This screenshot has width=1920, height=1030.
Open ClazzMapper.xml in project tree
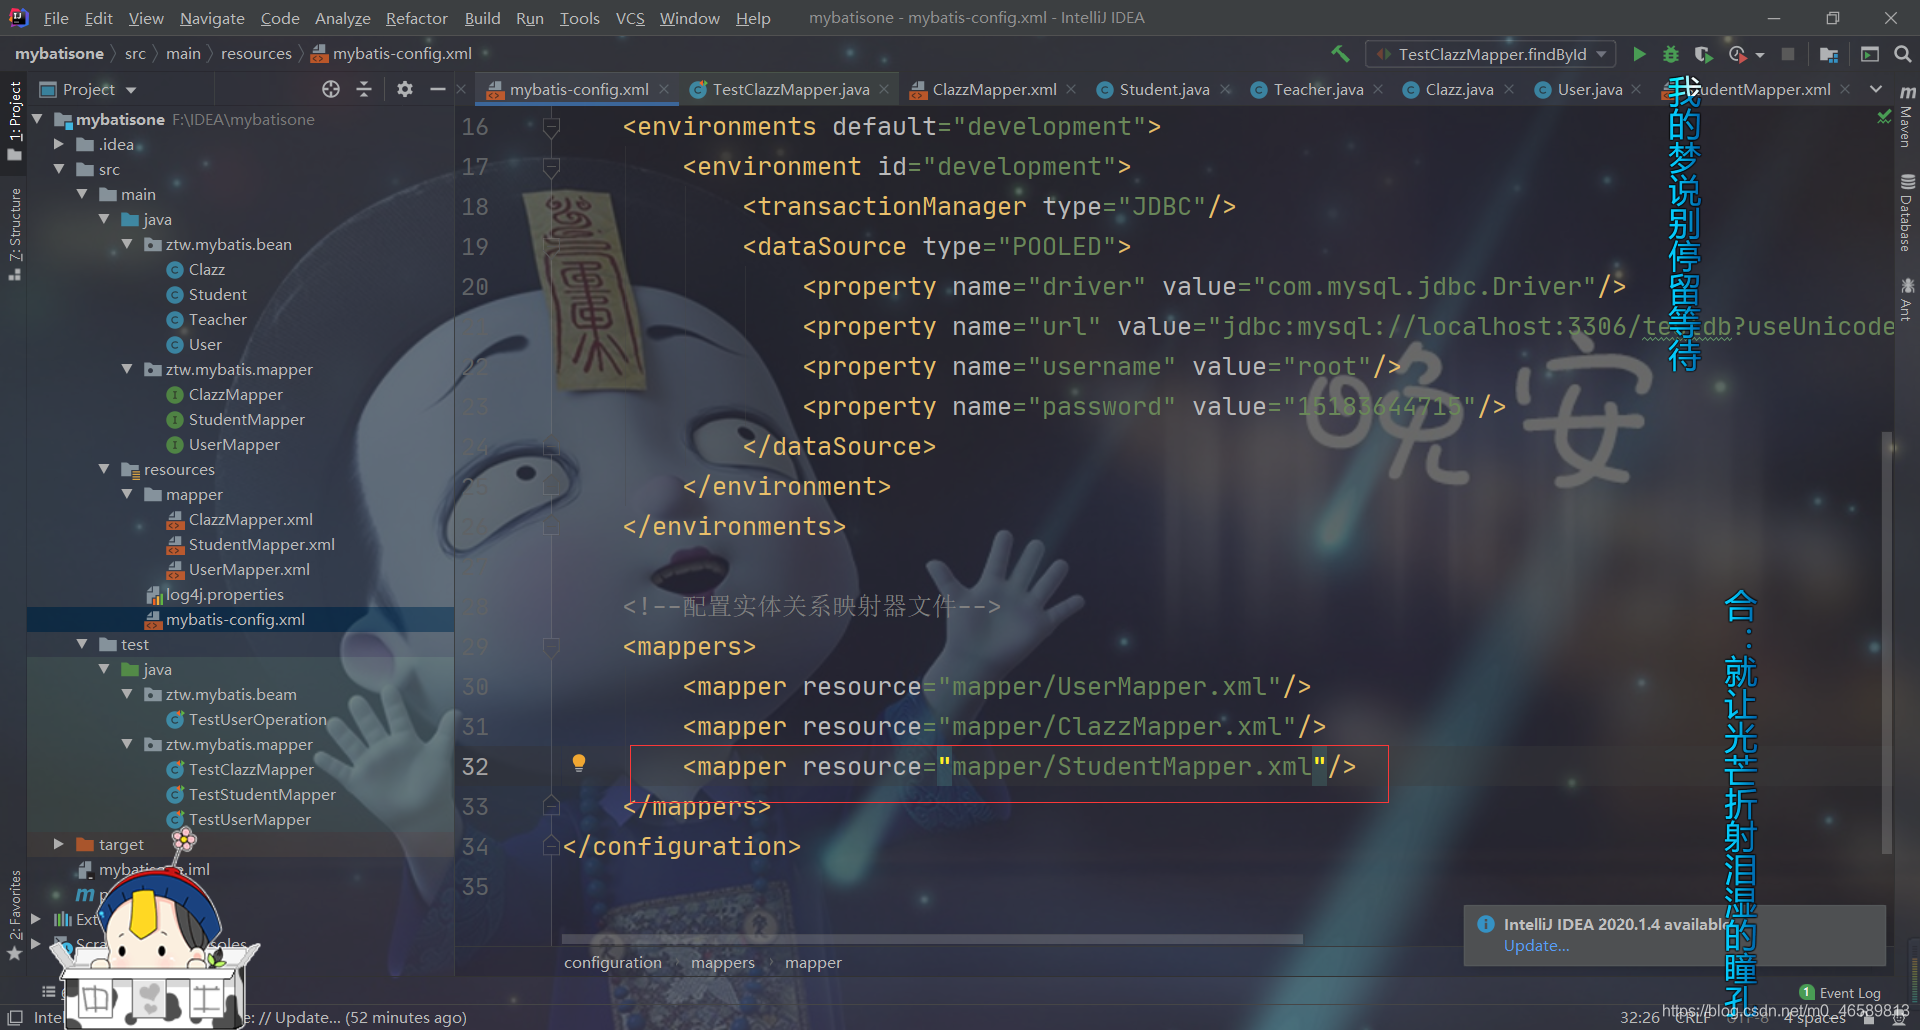(x=250, y=519)
